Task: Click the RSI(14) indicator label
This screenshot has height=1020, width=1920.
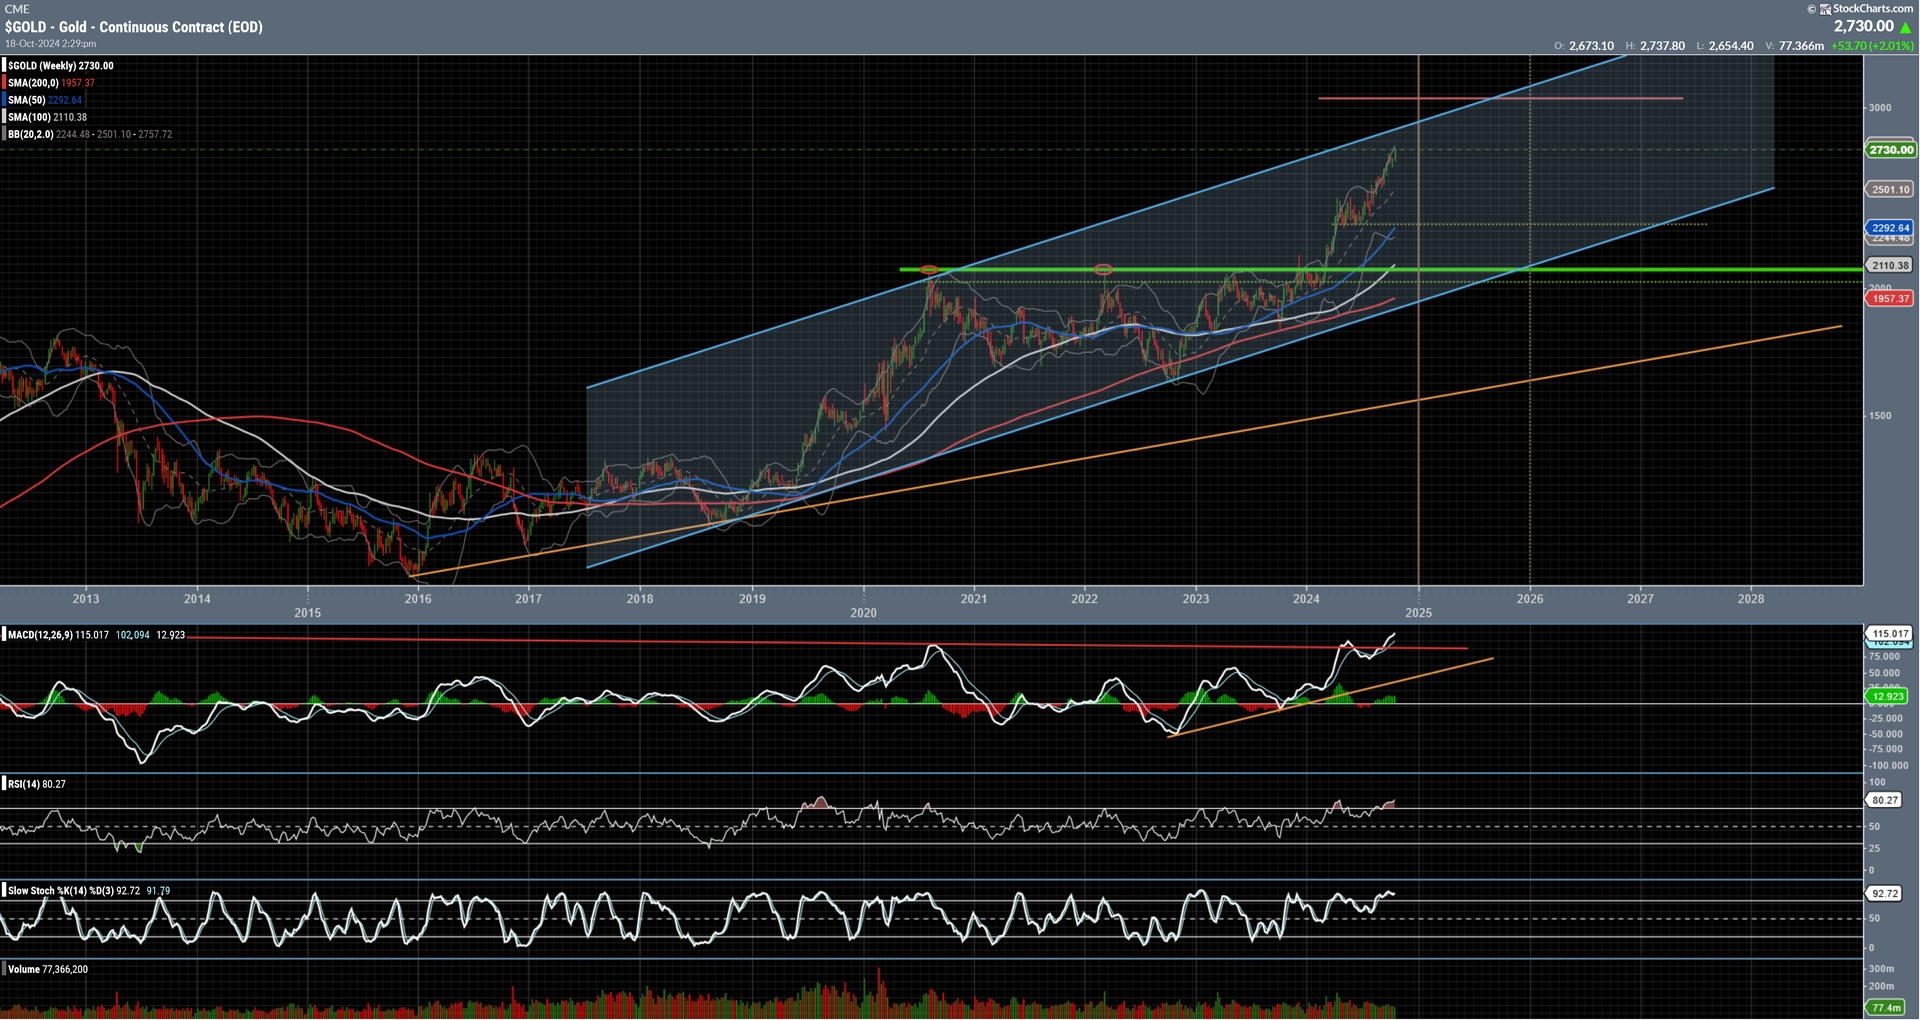Action: click(23, 784)
